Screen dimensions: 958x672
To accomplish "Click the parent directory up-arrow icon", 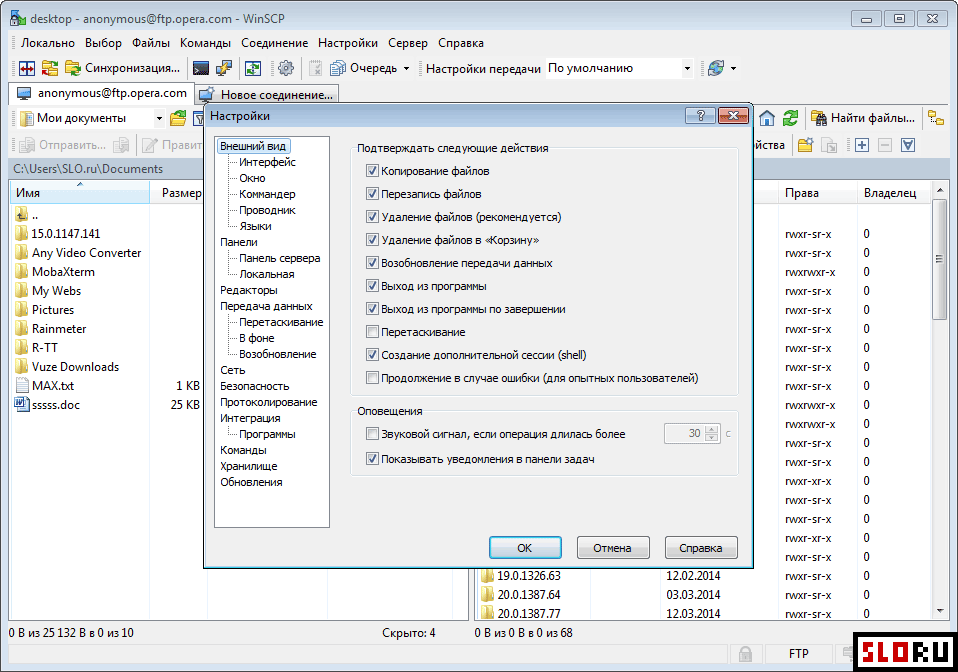I will tap(22, 214).
